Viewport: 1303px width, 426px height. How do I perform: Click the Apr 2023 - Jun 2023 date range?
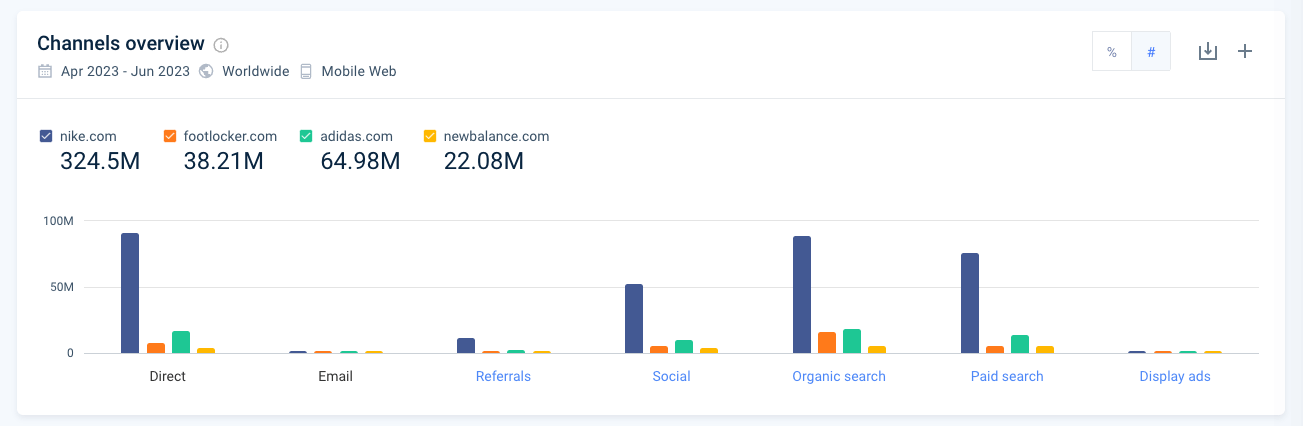pyautogui.click(x=125, y=71)
